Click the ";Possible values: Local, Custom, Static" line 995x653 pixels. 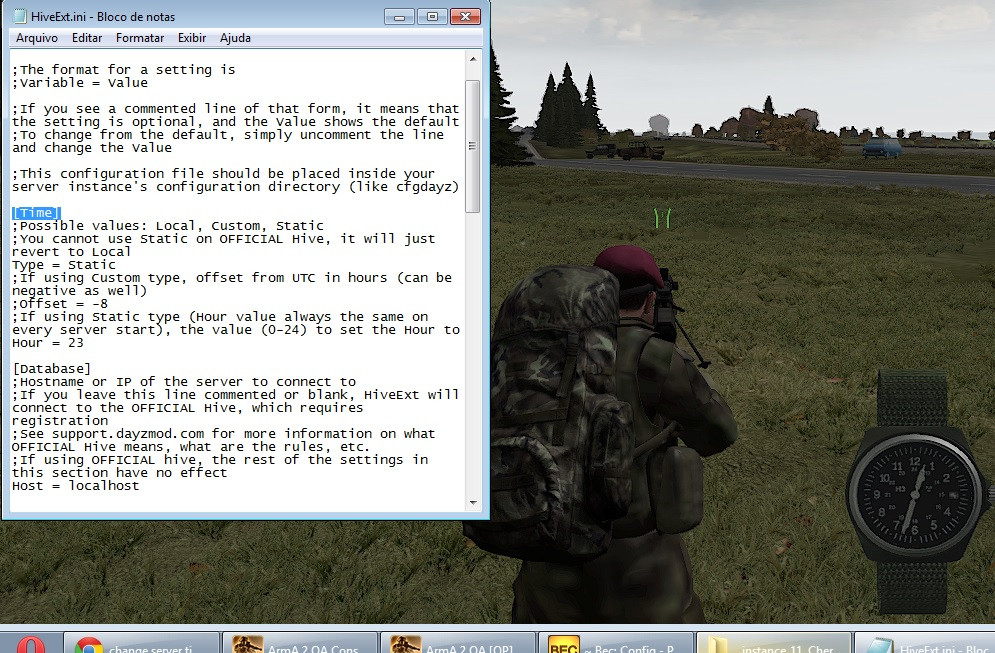[168, 225]
